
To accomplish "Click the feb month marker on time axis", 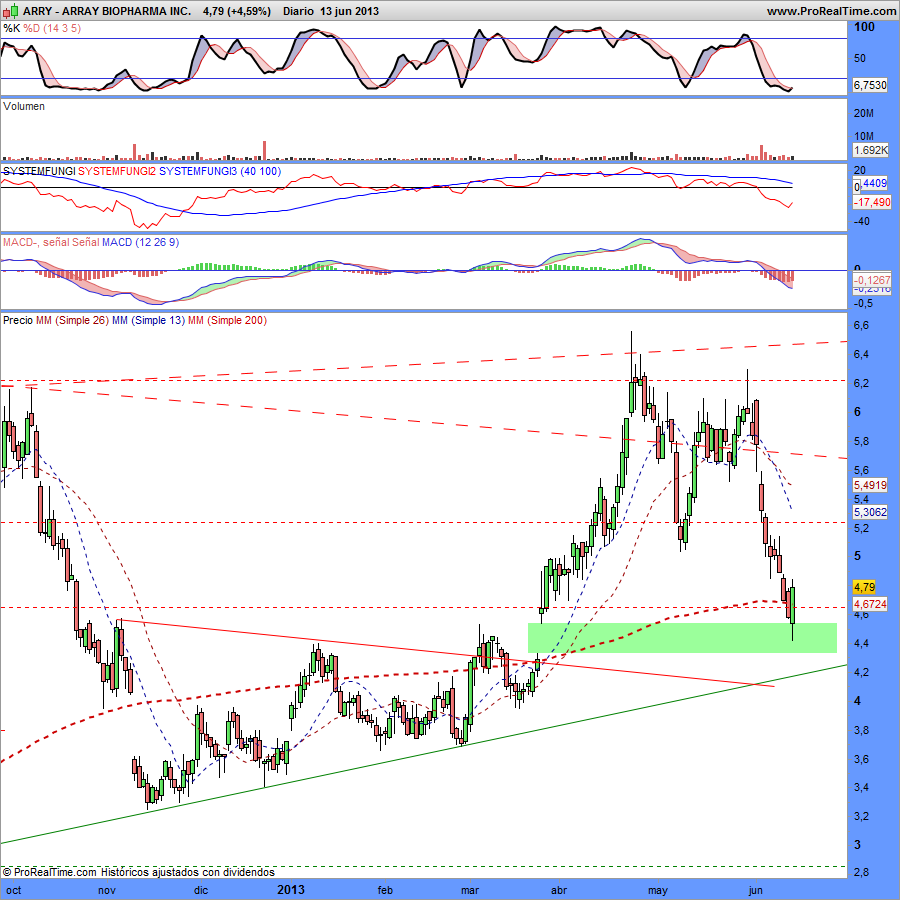I will point(385,890).
